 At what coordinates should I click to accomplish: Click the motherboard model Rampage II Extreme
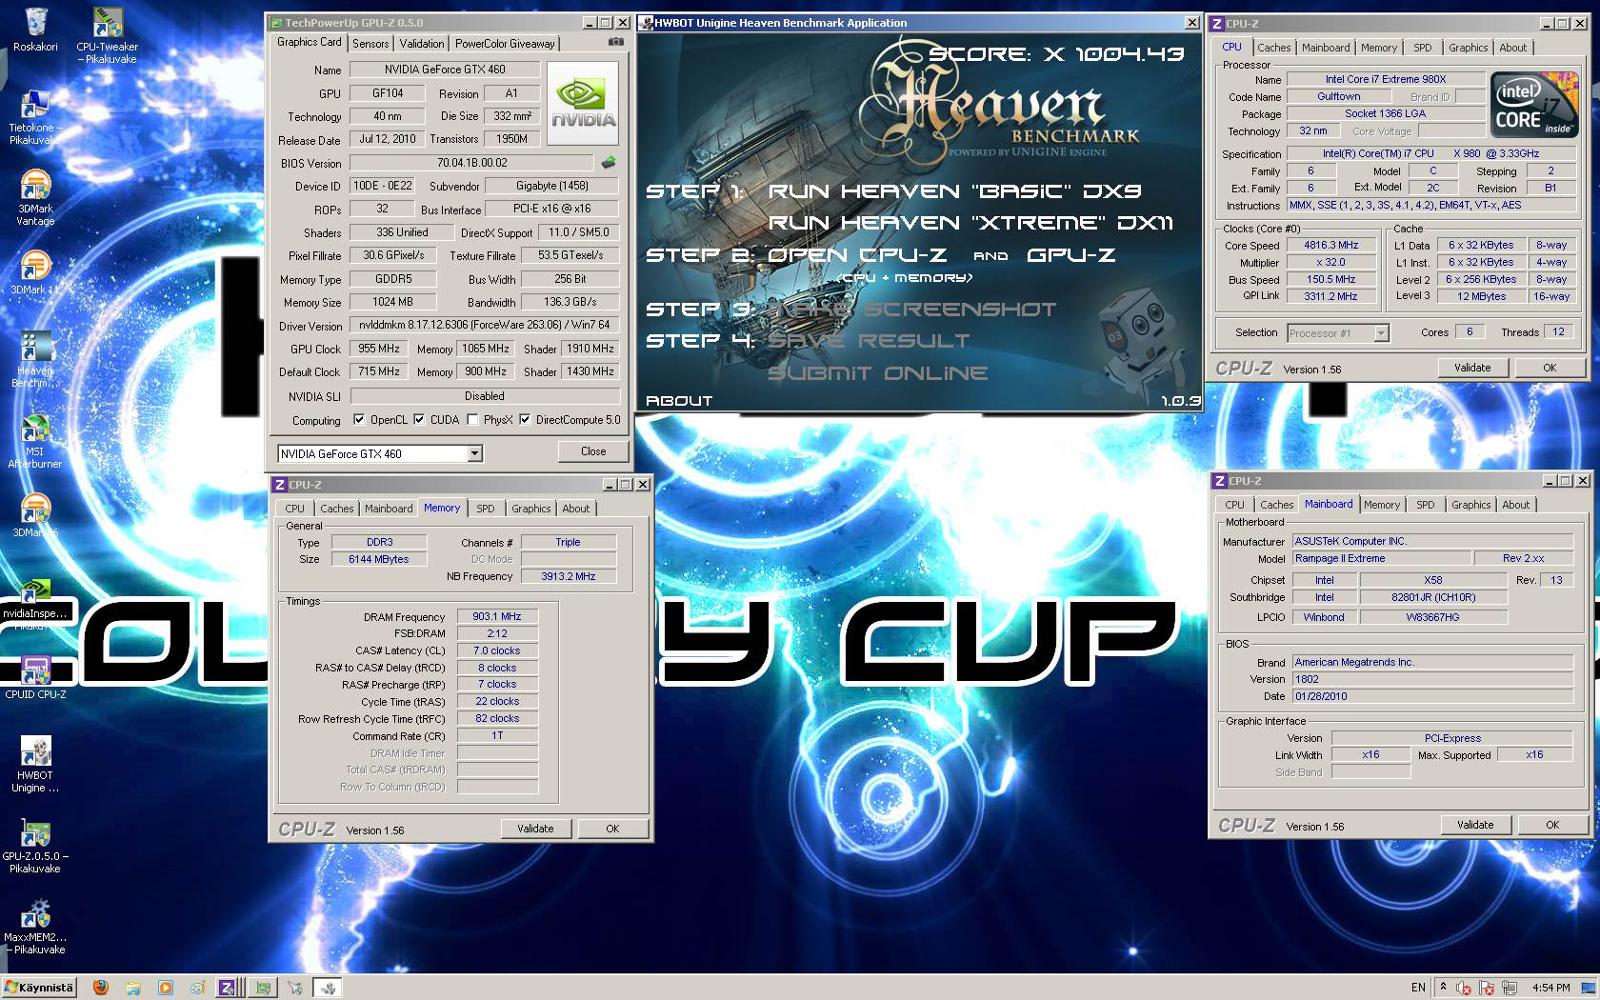(x=1380, y=558)
